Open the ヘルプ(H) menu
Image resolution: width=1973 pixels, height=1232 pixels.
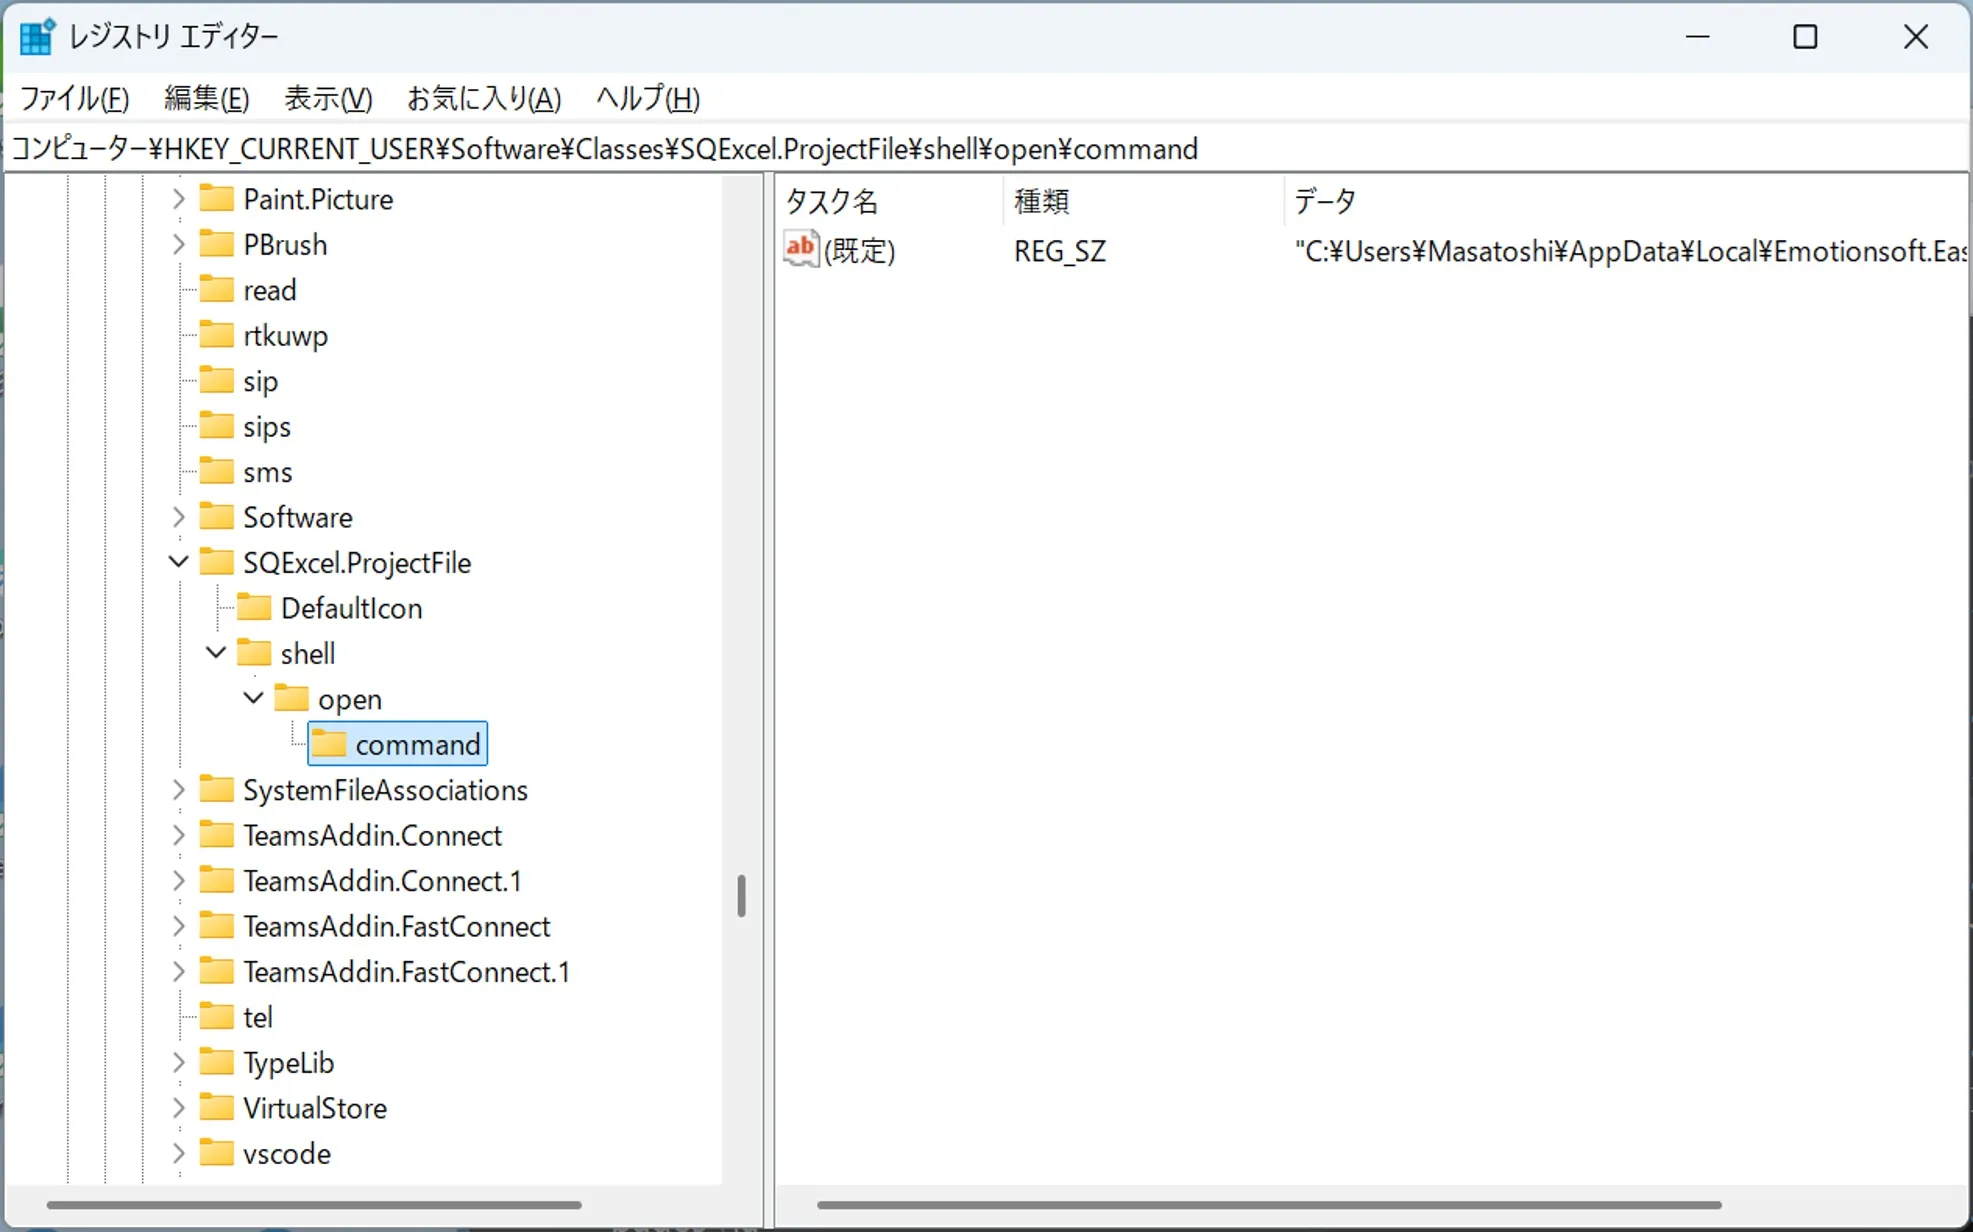[x=647, y=98]
